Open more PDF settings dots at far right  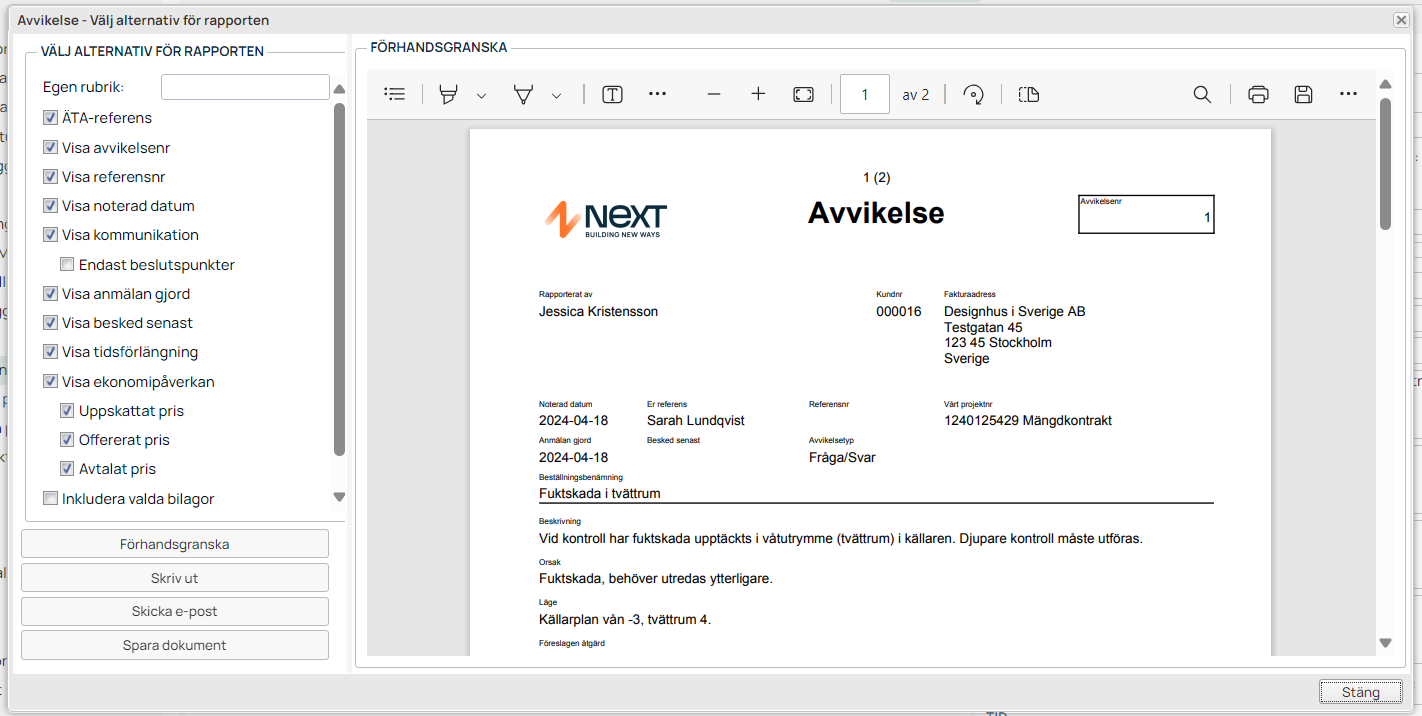click(x=1348, y=94)
